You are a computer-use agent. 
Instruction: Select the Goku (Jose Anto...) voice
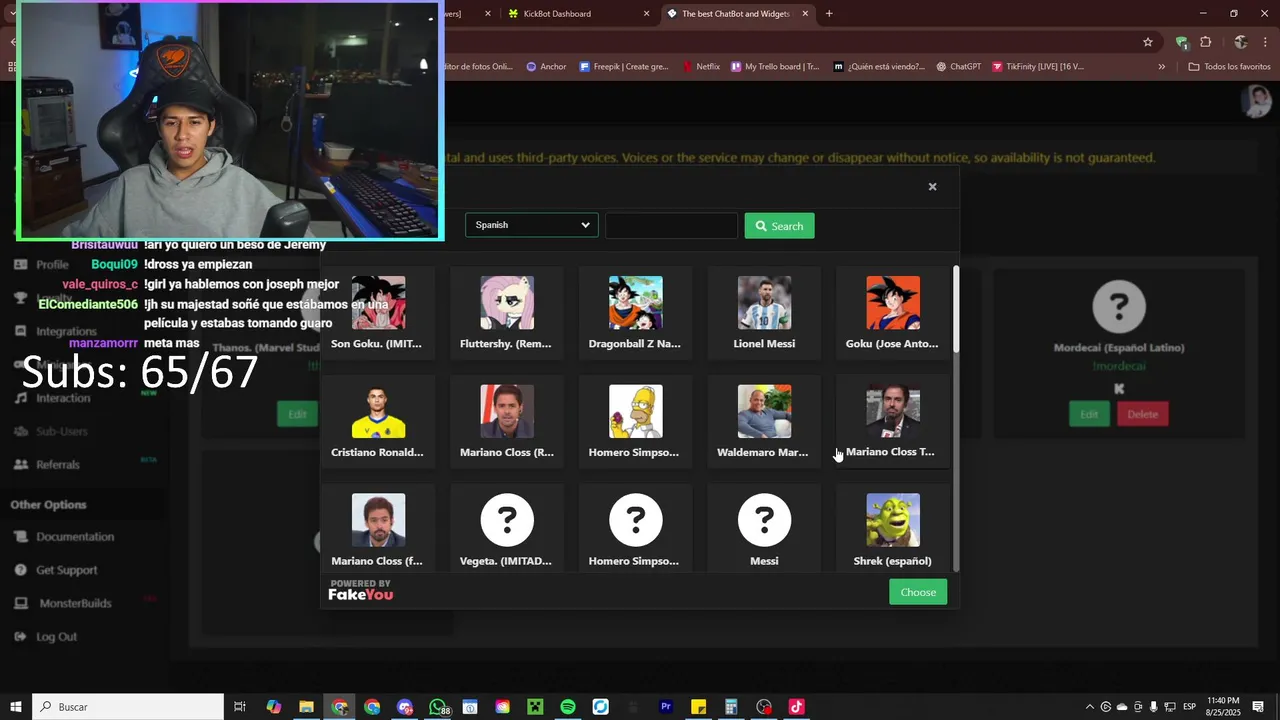tap(893, 313)
